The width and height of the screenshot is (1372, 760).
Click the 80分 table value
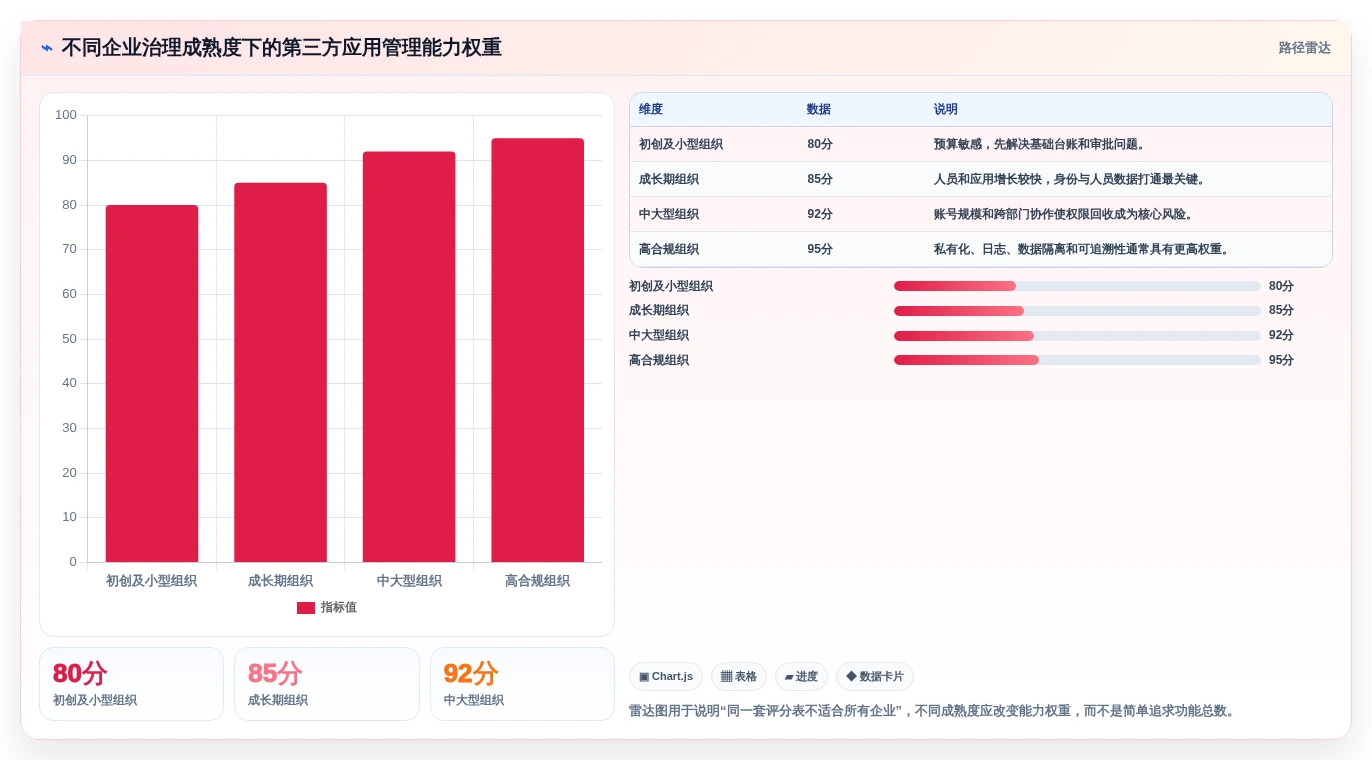coord(820,144)
